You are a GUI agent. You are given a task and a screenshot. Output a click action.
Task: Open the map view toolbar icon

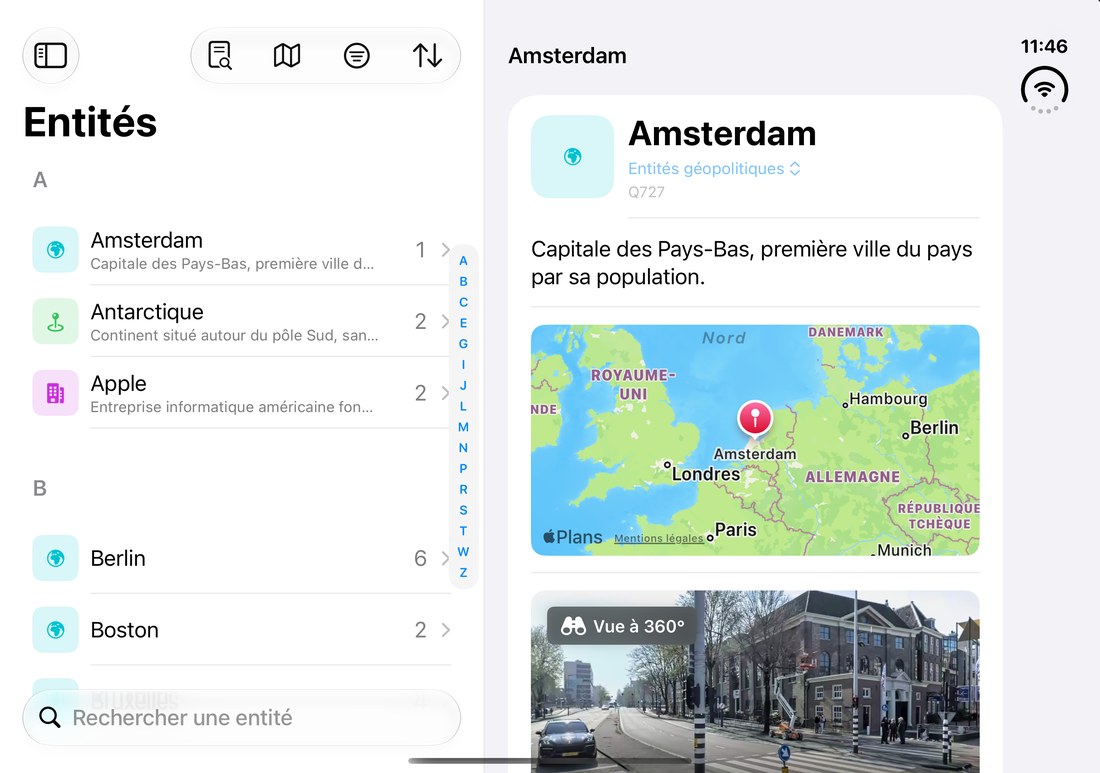(287, 55)
